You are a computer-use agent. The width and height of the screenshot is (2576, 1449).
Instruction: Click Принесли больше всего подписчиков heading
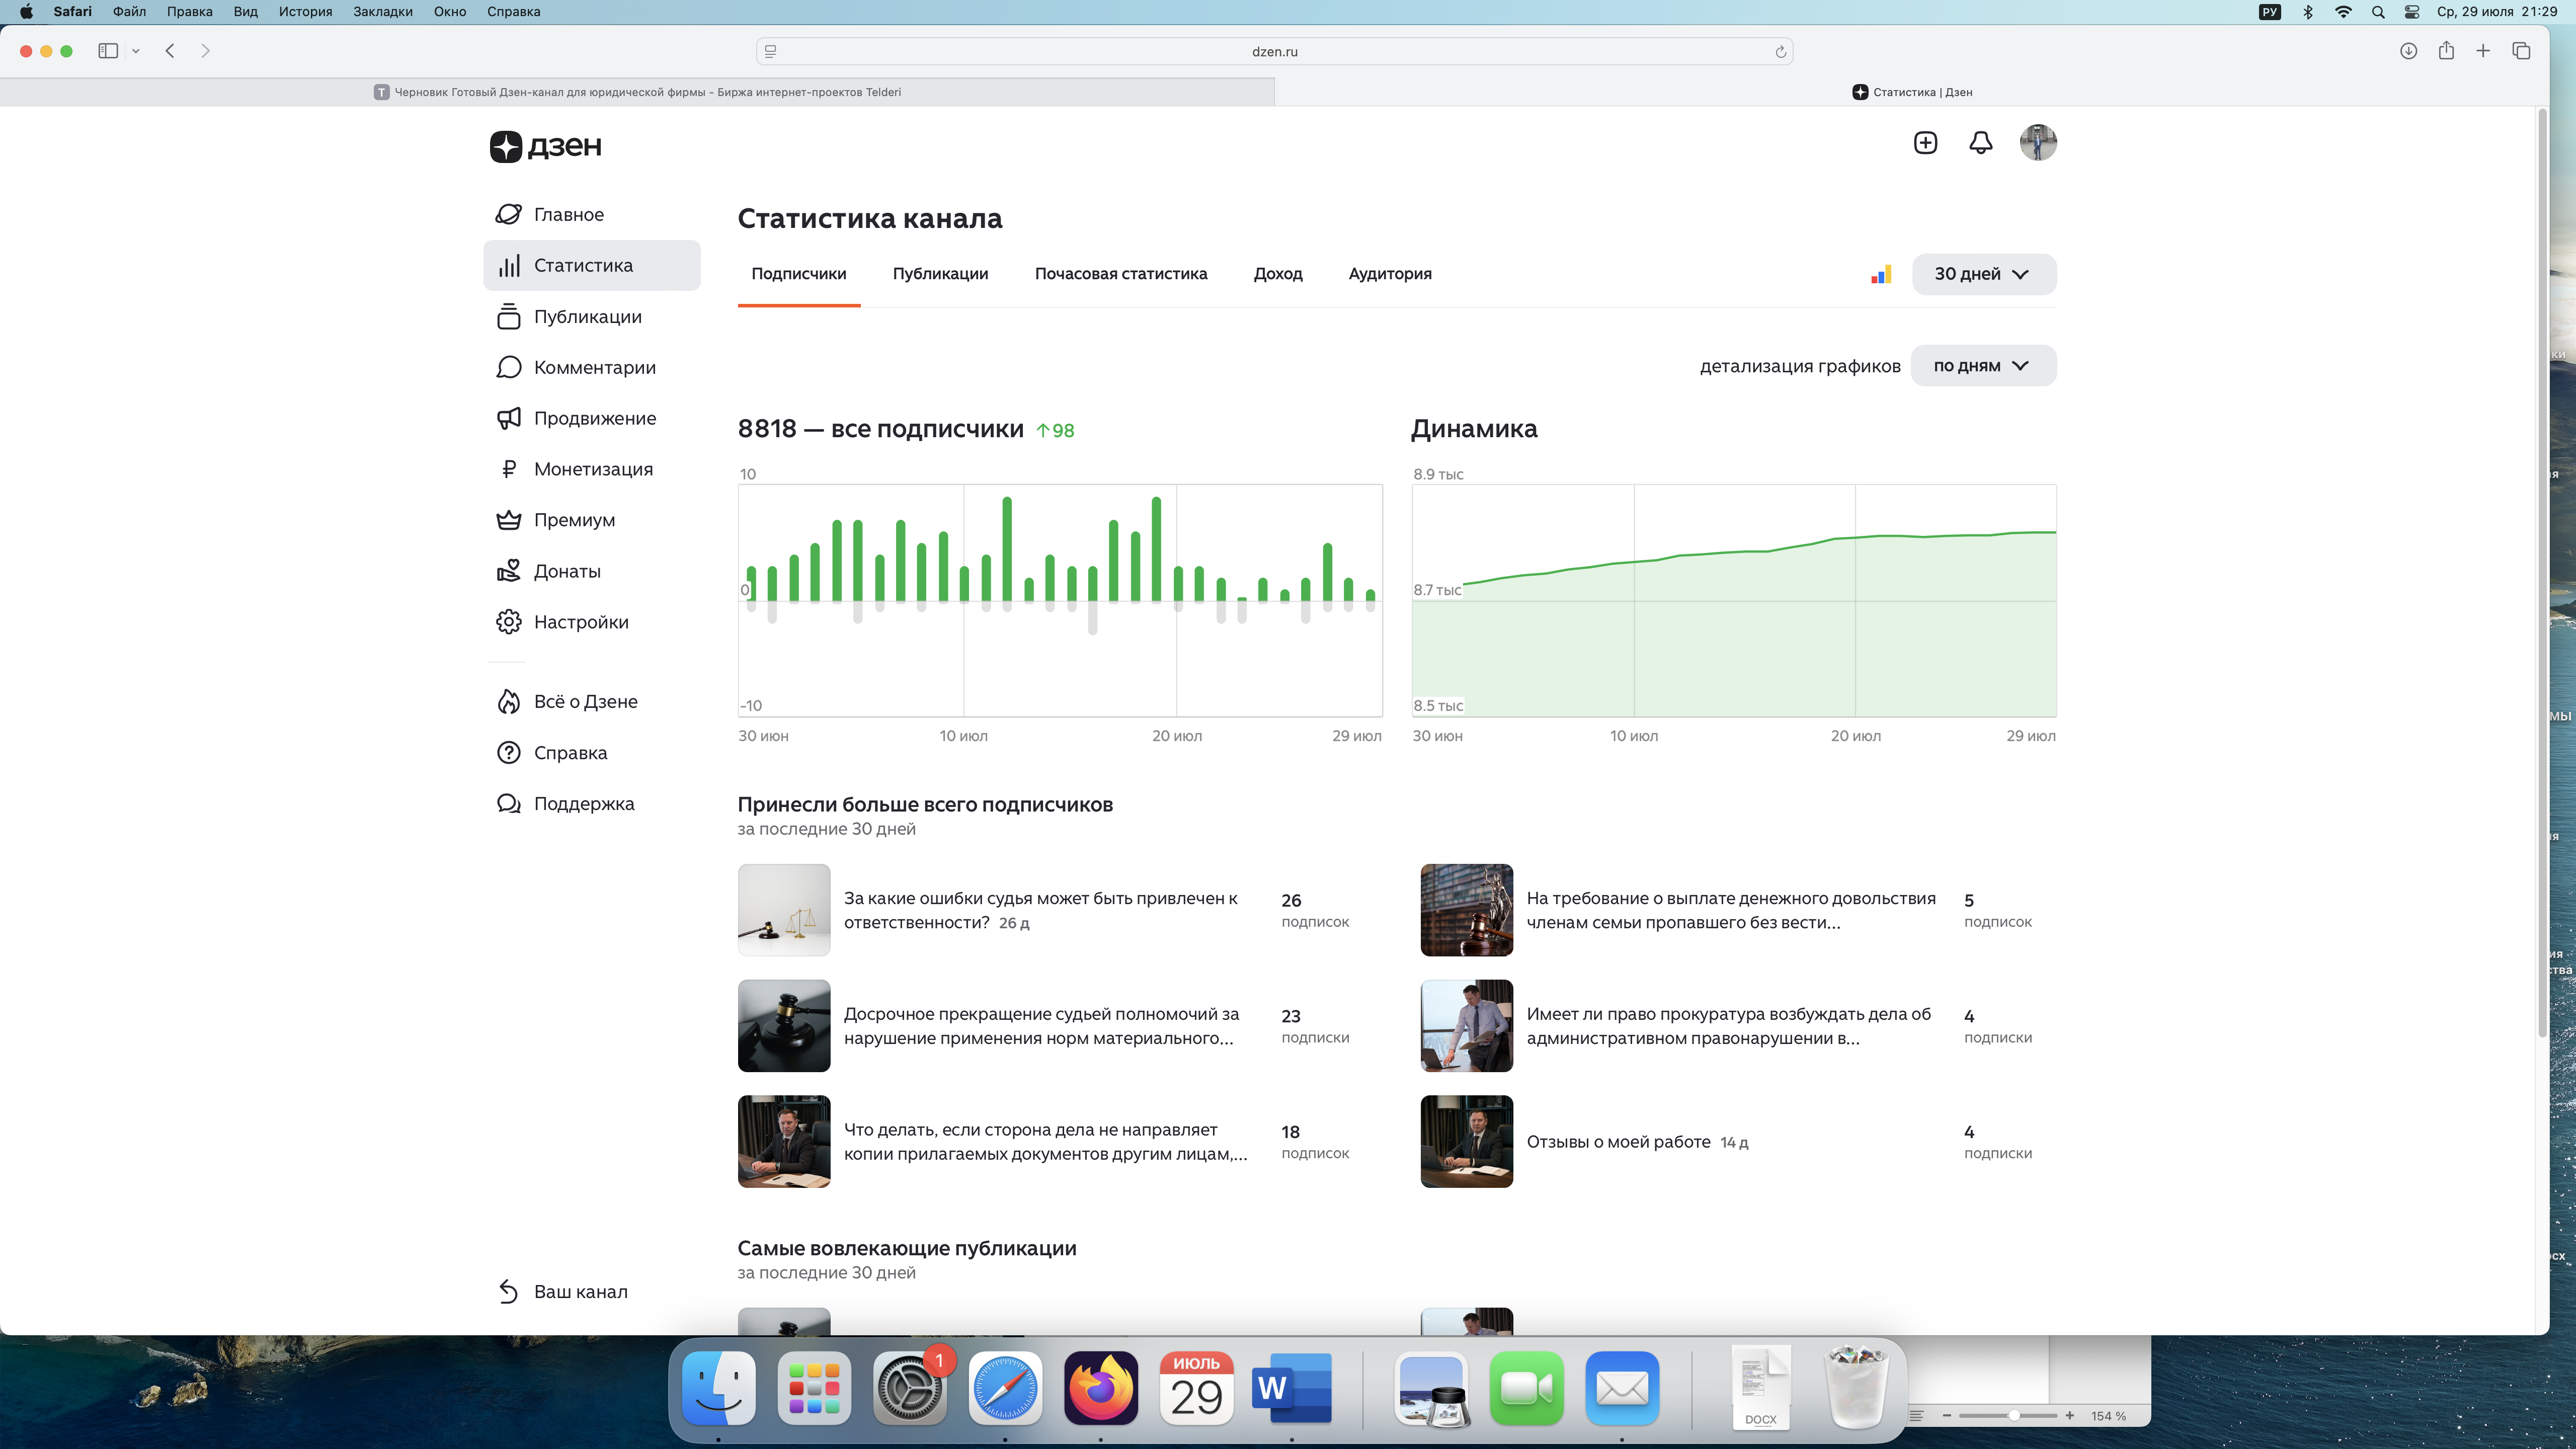(925, 805)
